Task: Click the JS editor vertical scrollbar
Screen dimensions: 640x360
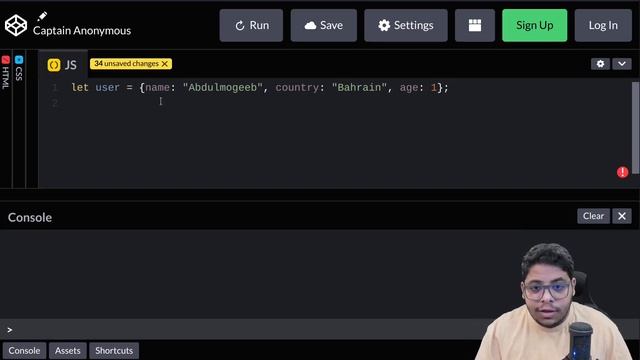Action: coord(635,128)
